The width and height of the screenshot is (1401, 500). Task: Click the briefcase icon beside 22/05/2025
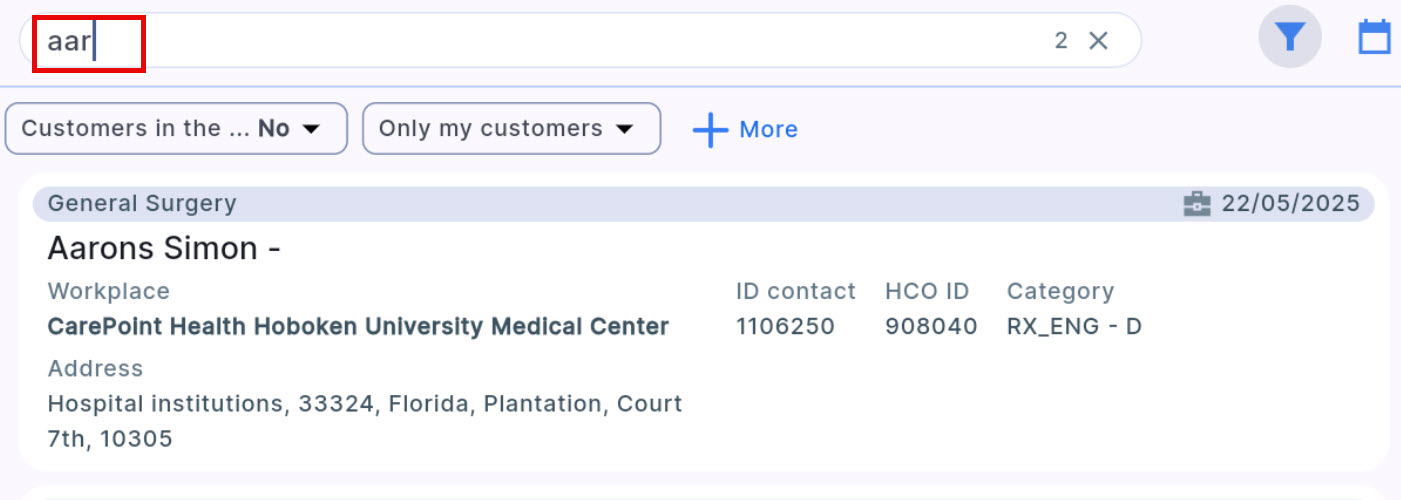coord(1196,204)
